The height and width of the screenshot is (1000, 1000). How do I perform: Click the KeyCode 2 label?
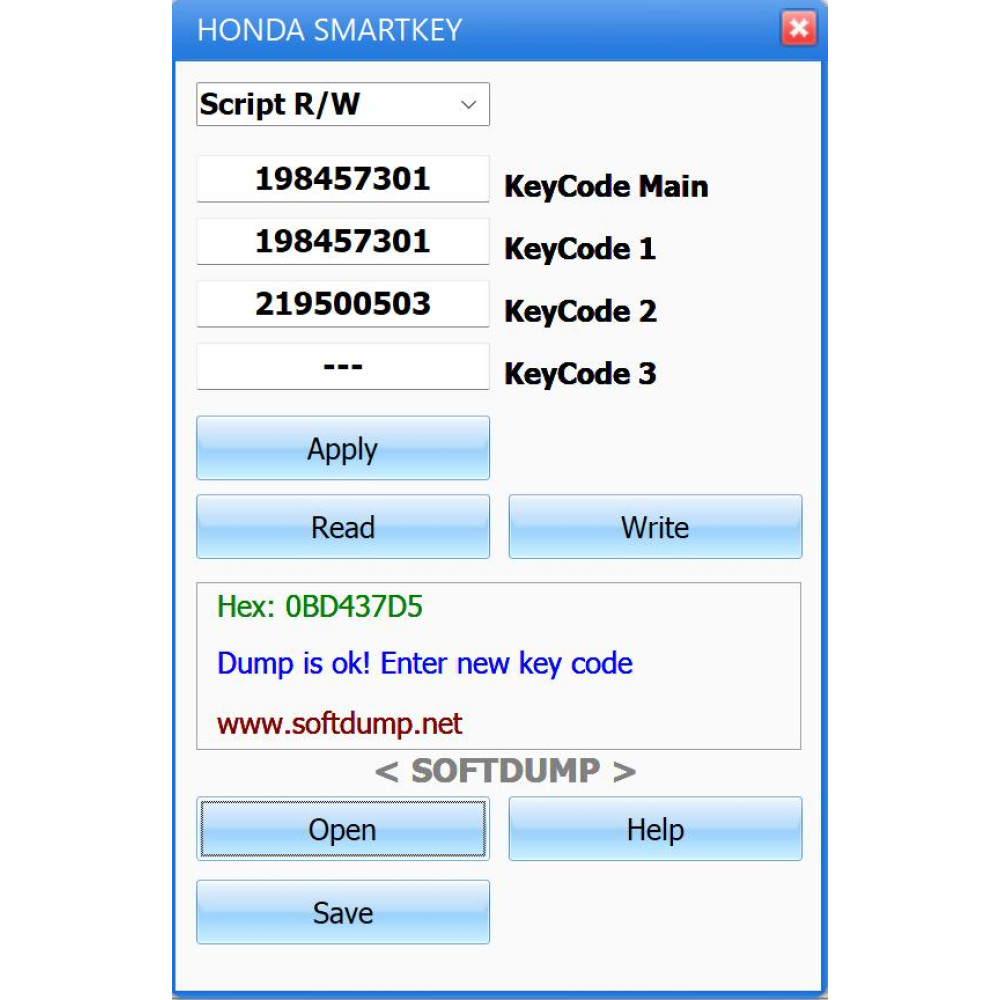(580, 311)
